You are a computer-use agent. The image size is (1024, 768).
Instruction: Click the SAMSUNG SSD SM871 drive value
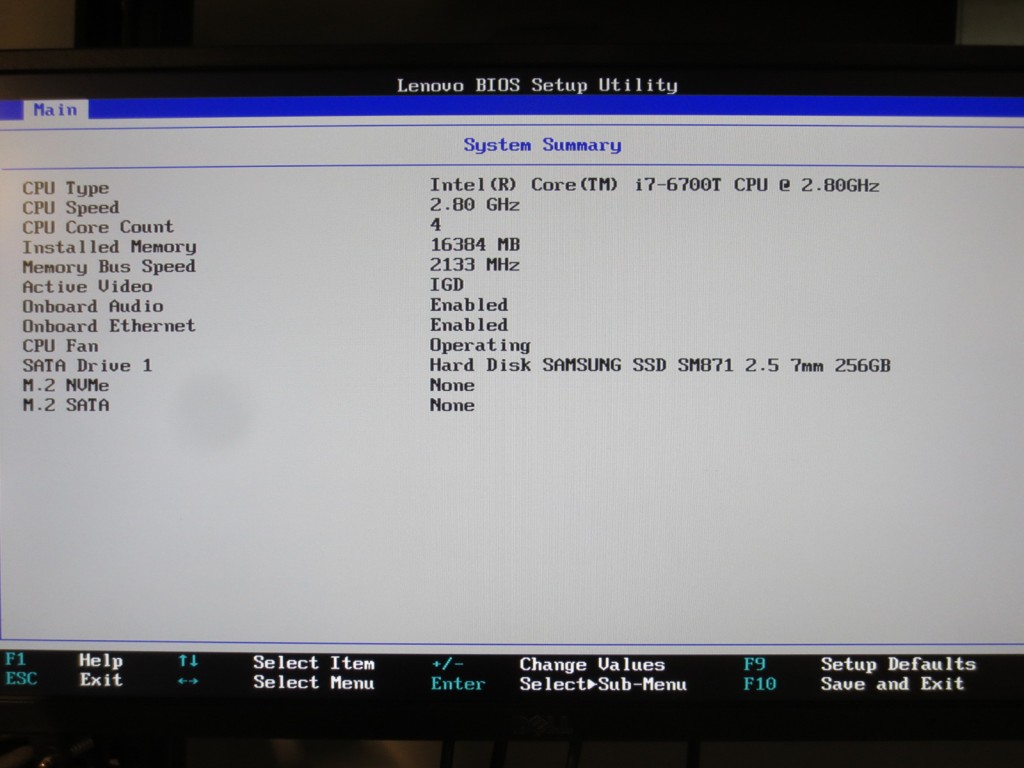[660, 365]
